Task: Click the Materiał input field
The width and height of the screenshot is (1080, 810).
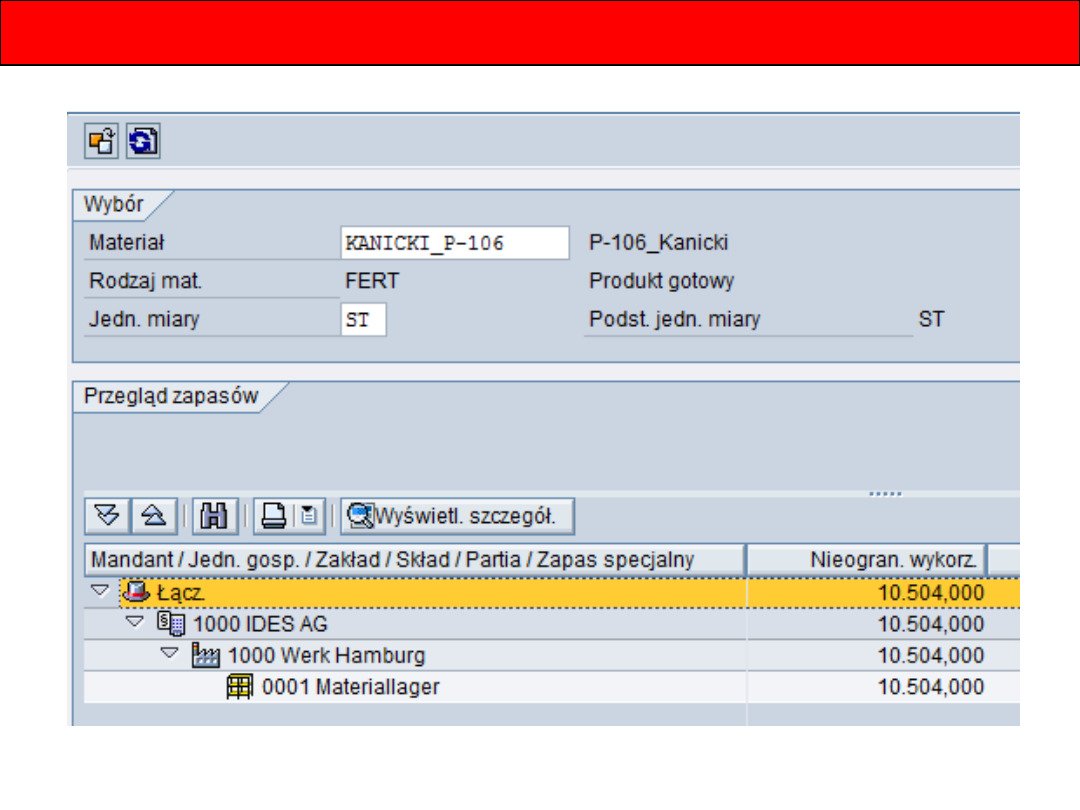Action: [455, 243]
